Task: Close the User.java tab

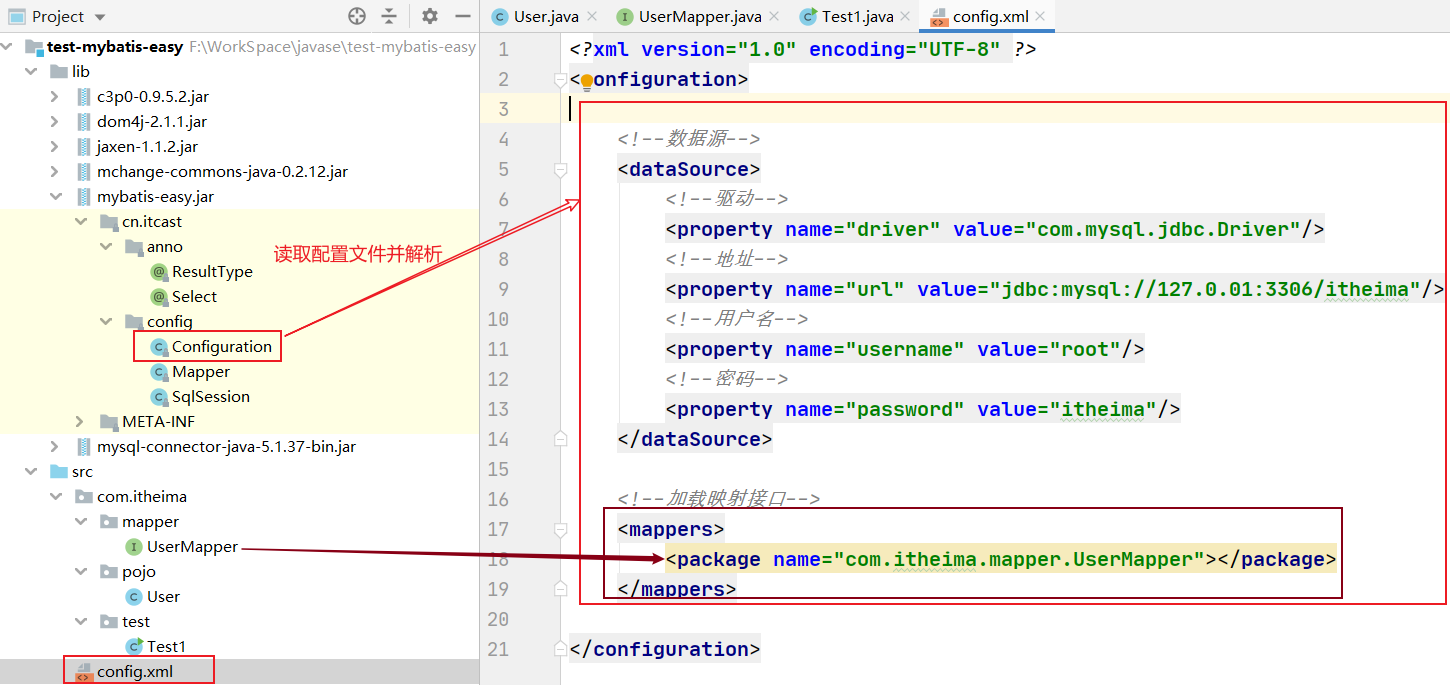Action: tap(592, 17)
